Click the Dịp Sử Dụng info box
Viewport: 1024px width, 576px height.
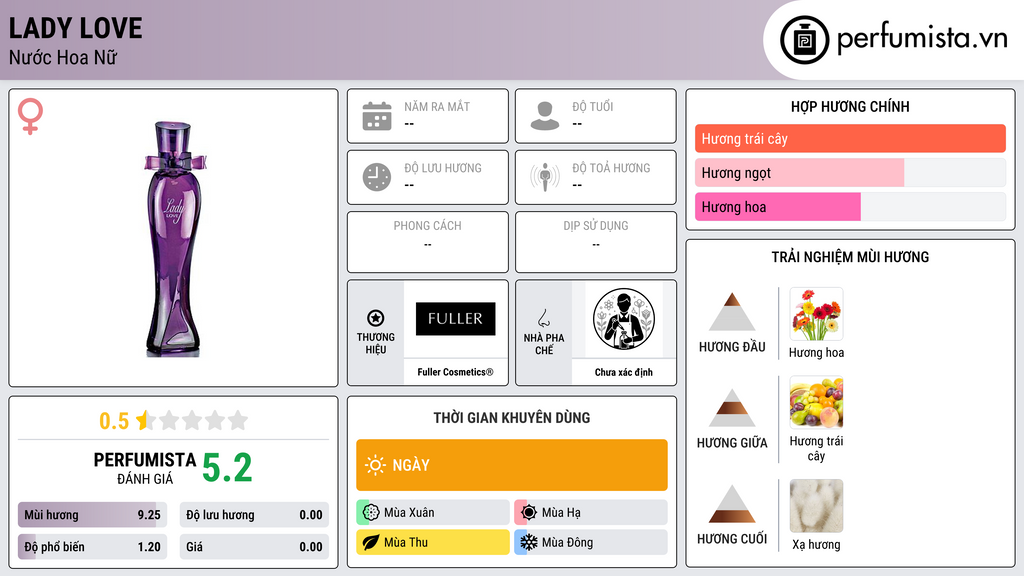pos(596,242)
